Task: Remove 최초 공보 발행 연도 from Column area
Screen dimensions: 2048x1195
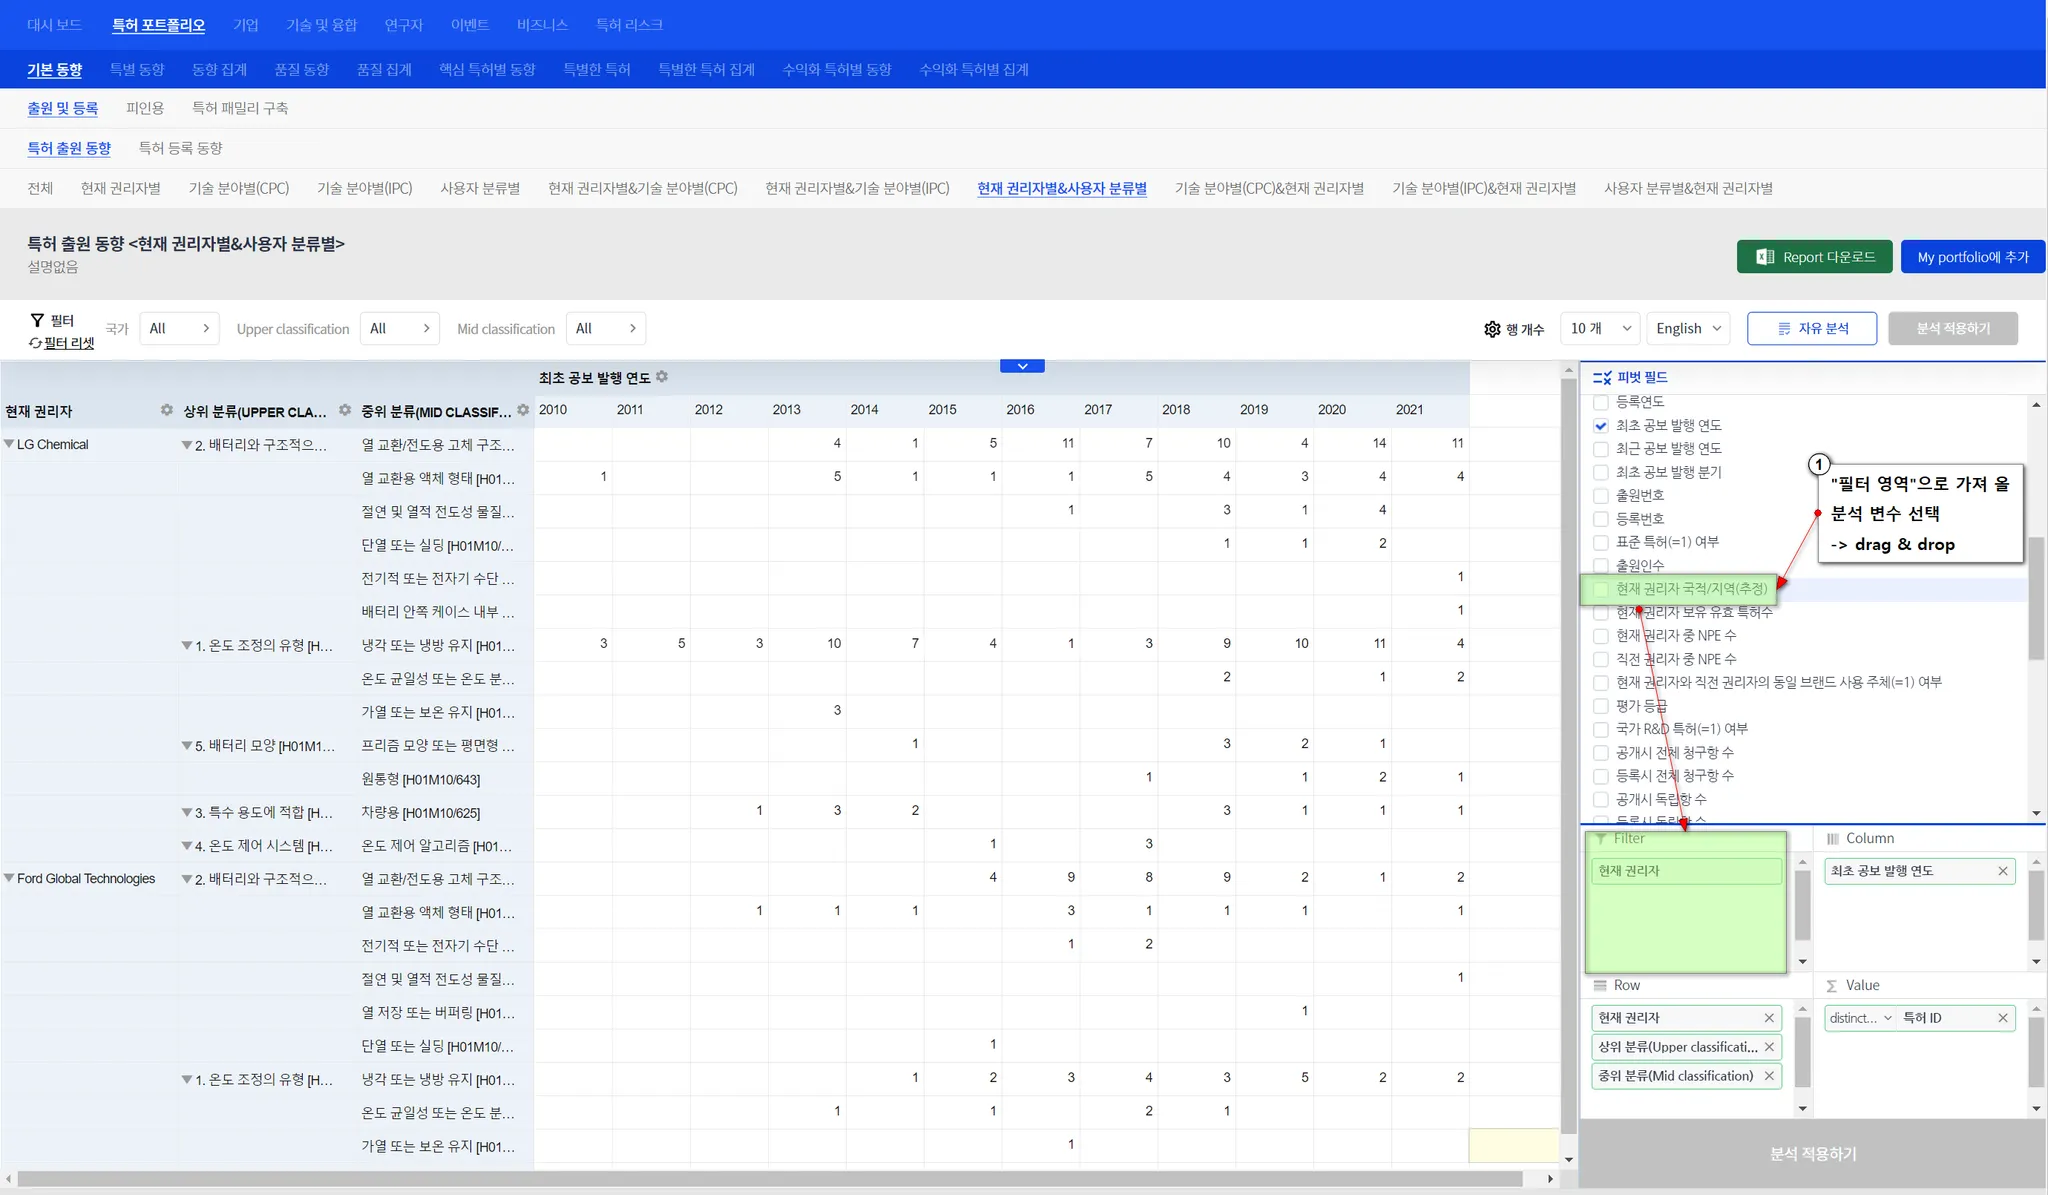Action: (x=2003, y=871)
